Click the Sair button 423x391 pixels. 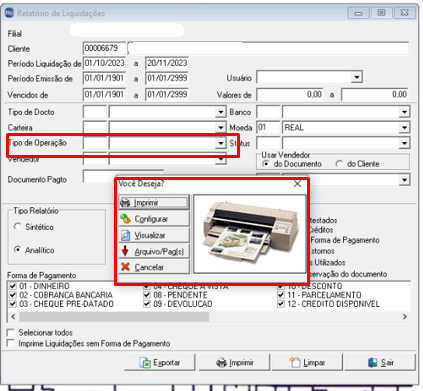[380, 362]
